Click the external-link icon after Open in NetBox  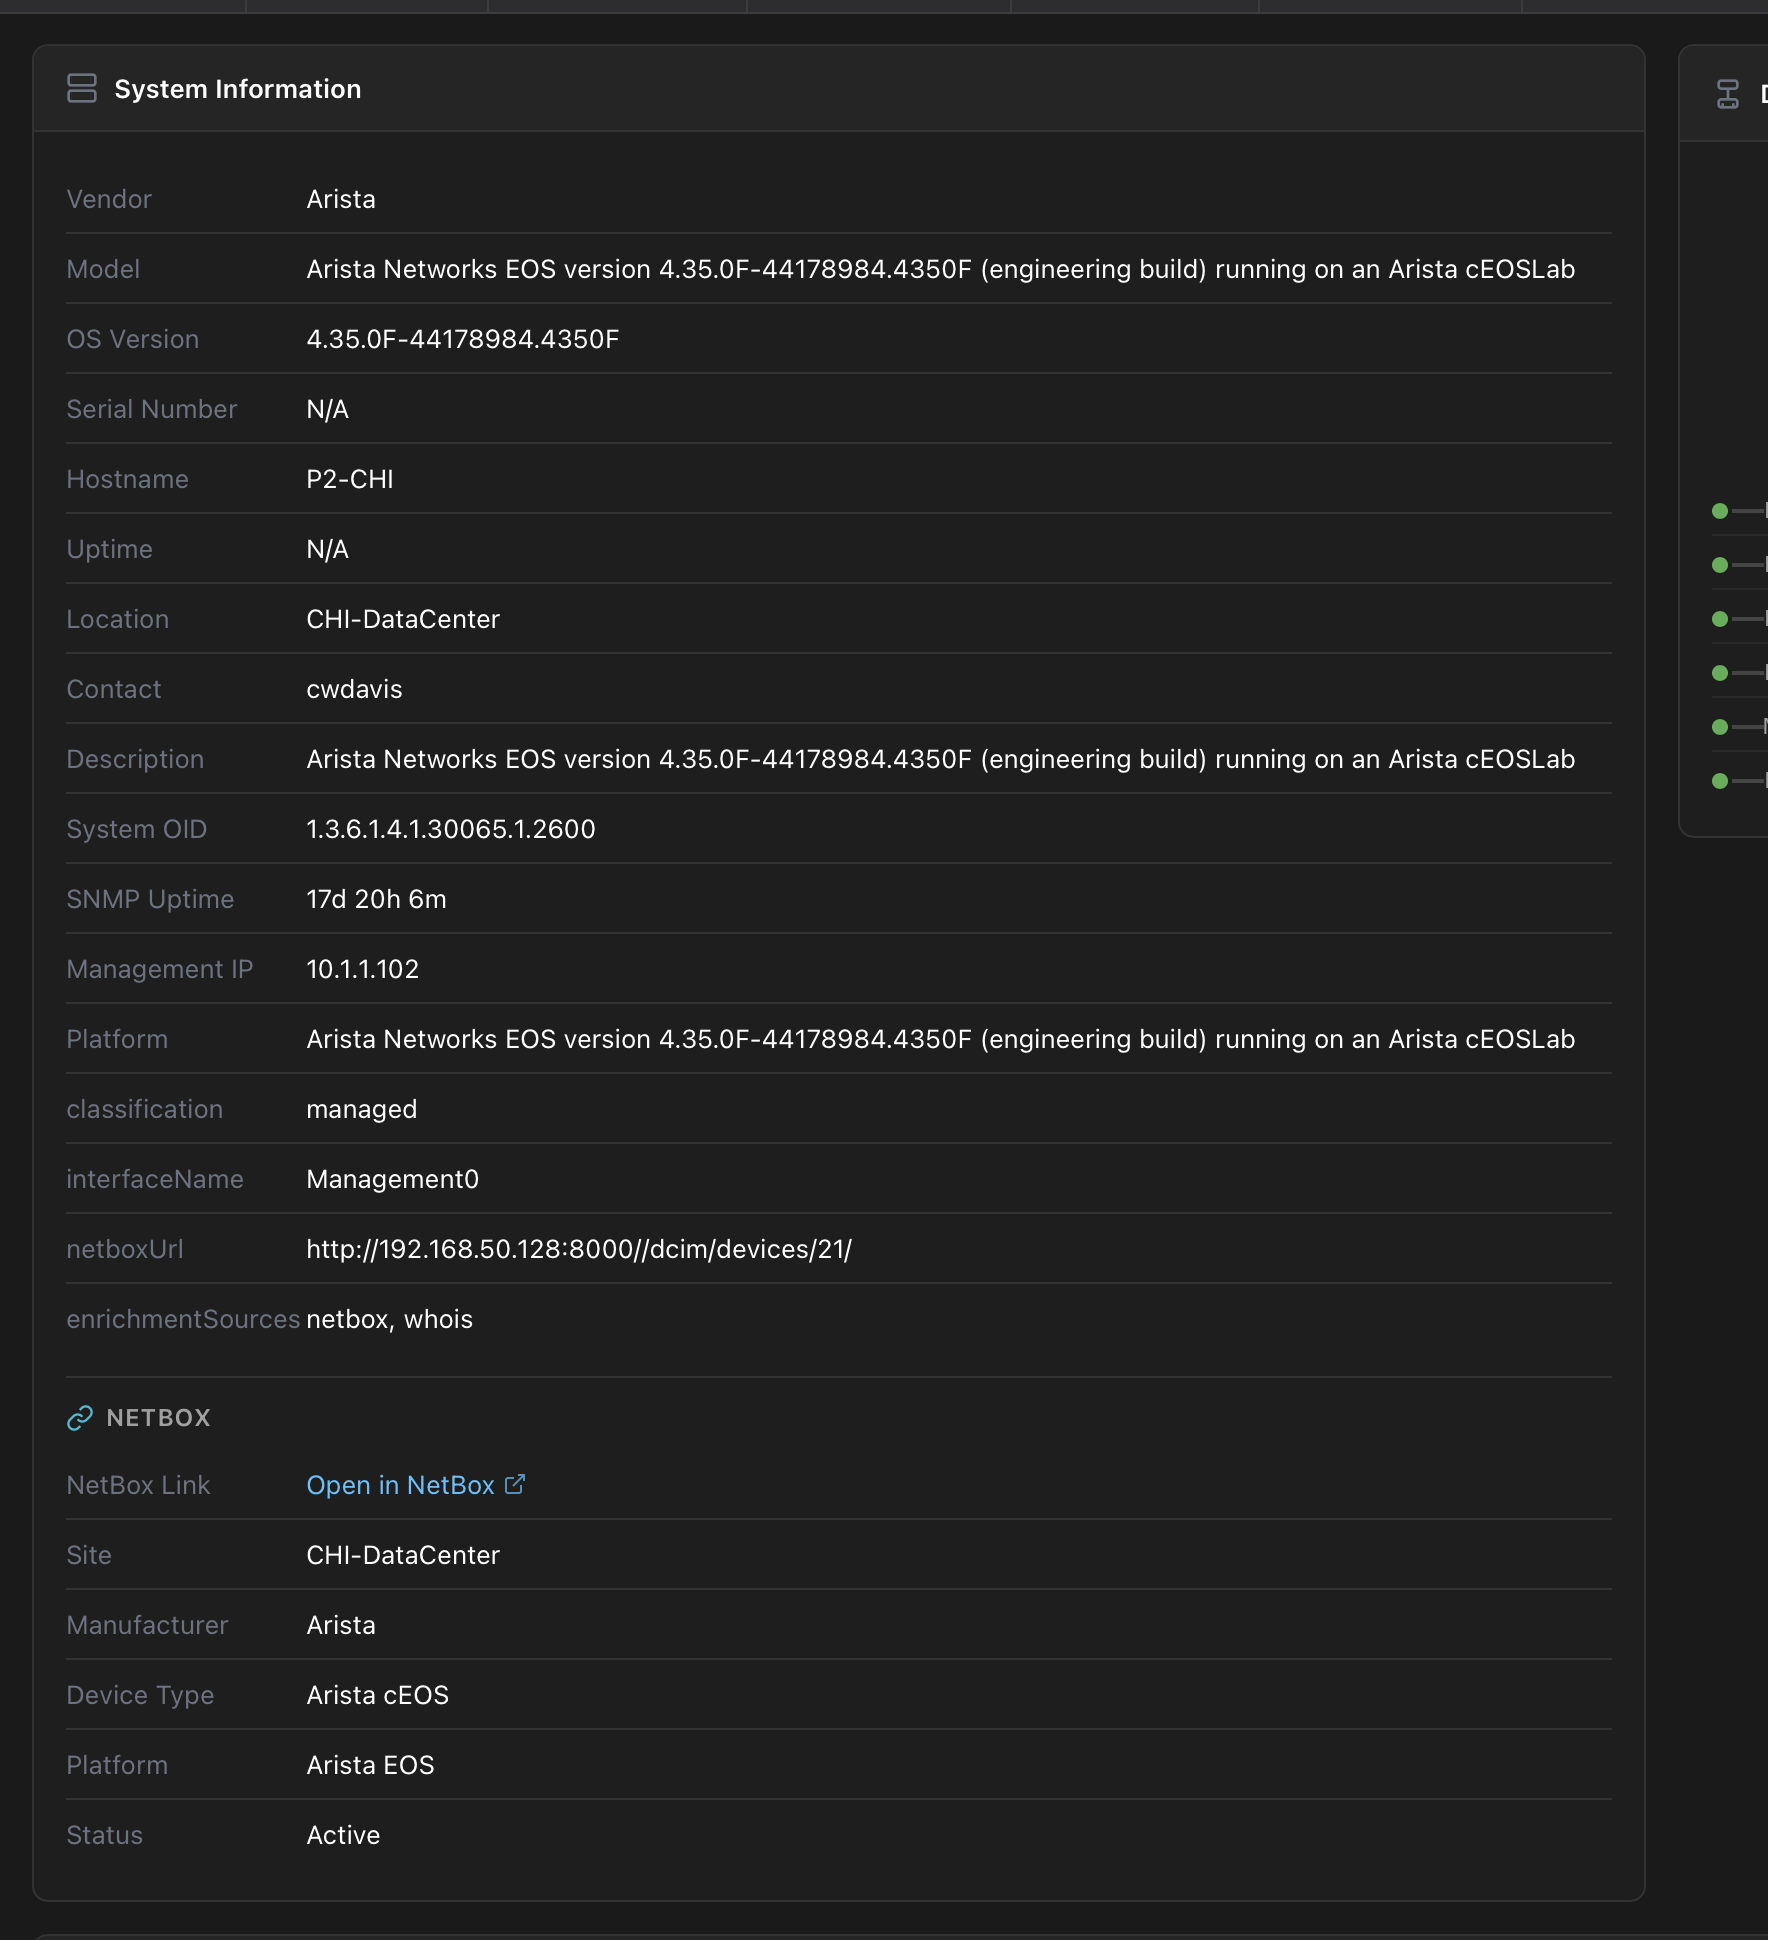tap(515, 1484)
